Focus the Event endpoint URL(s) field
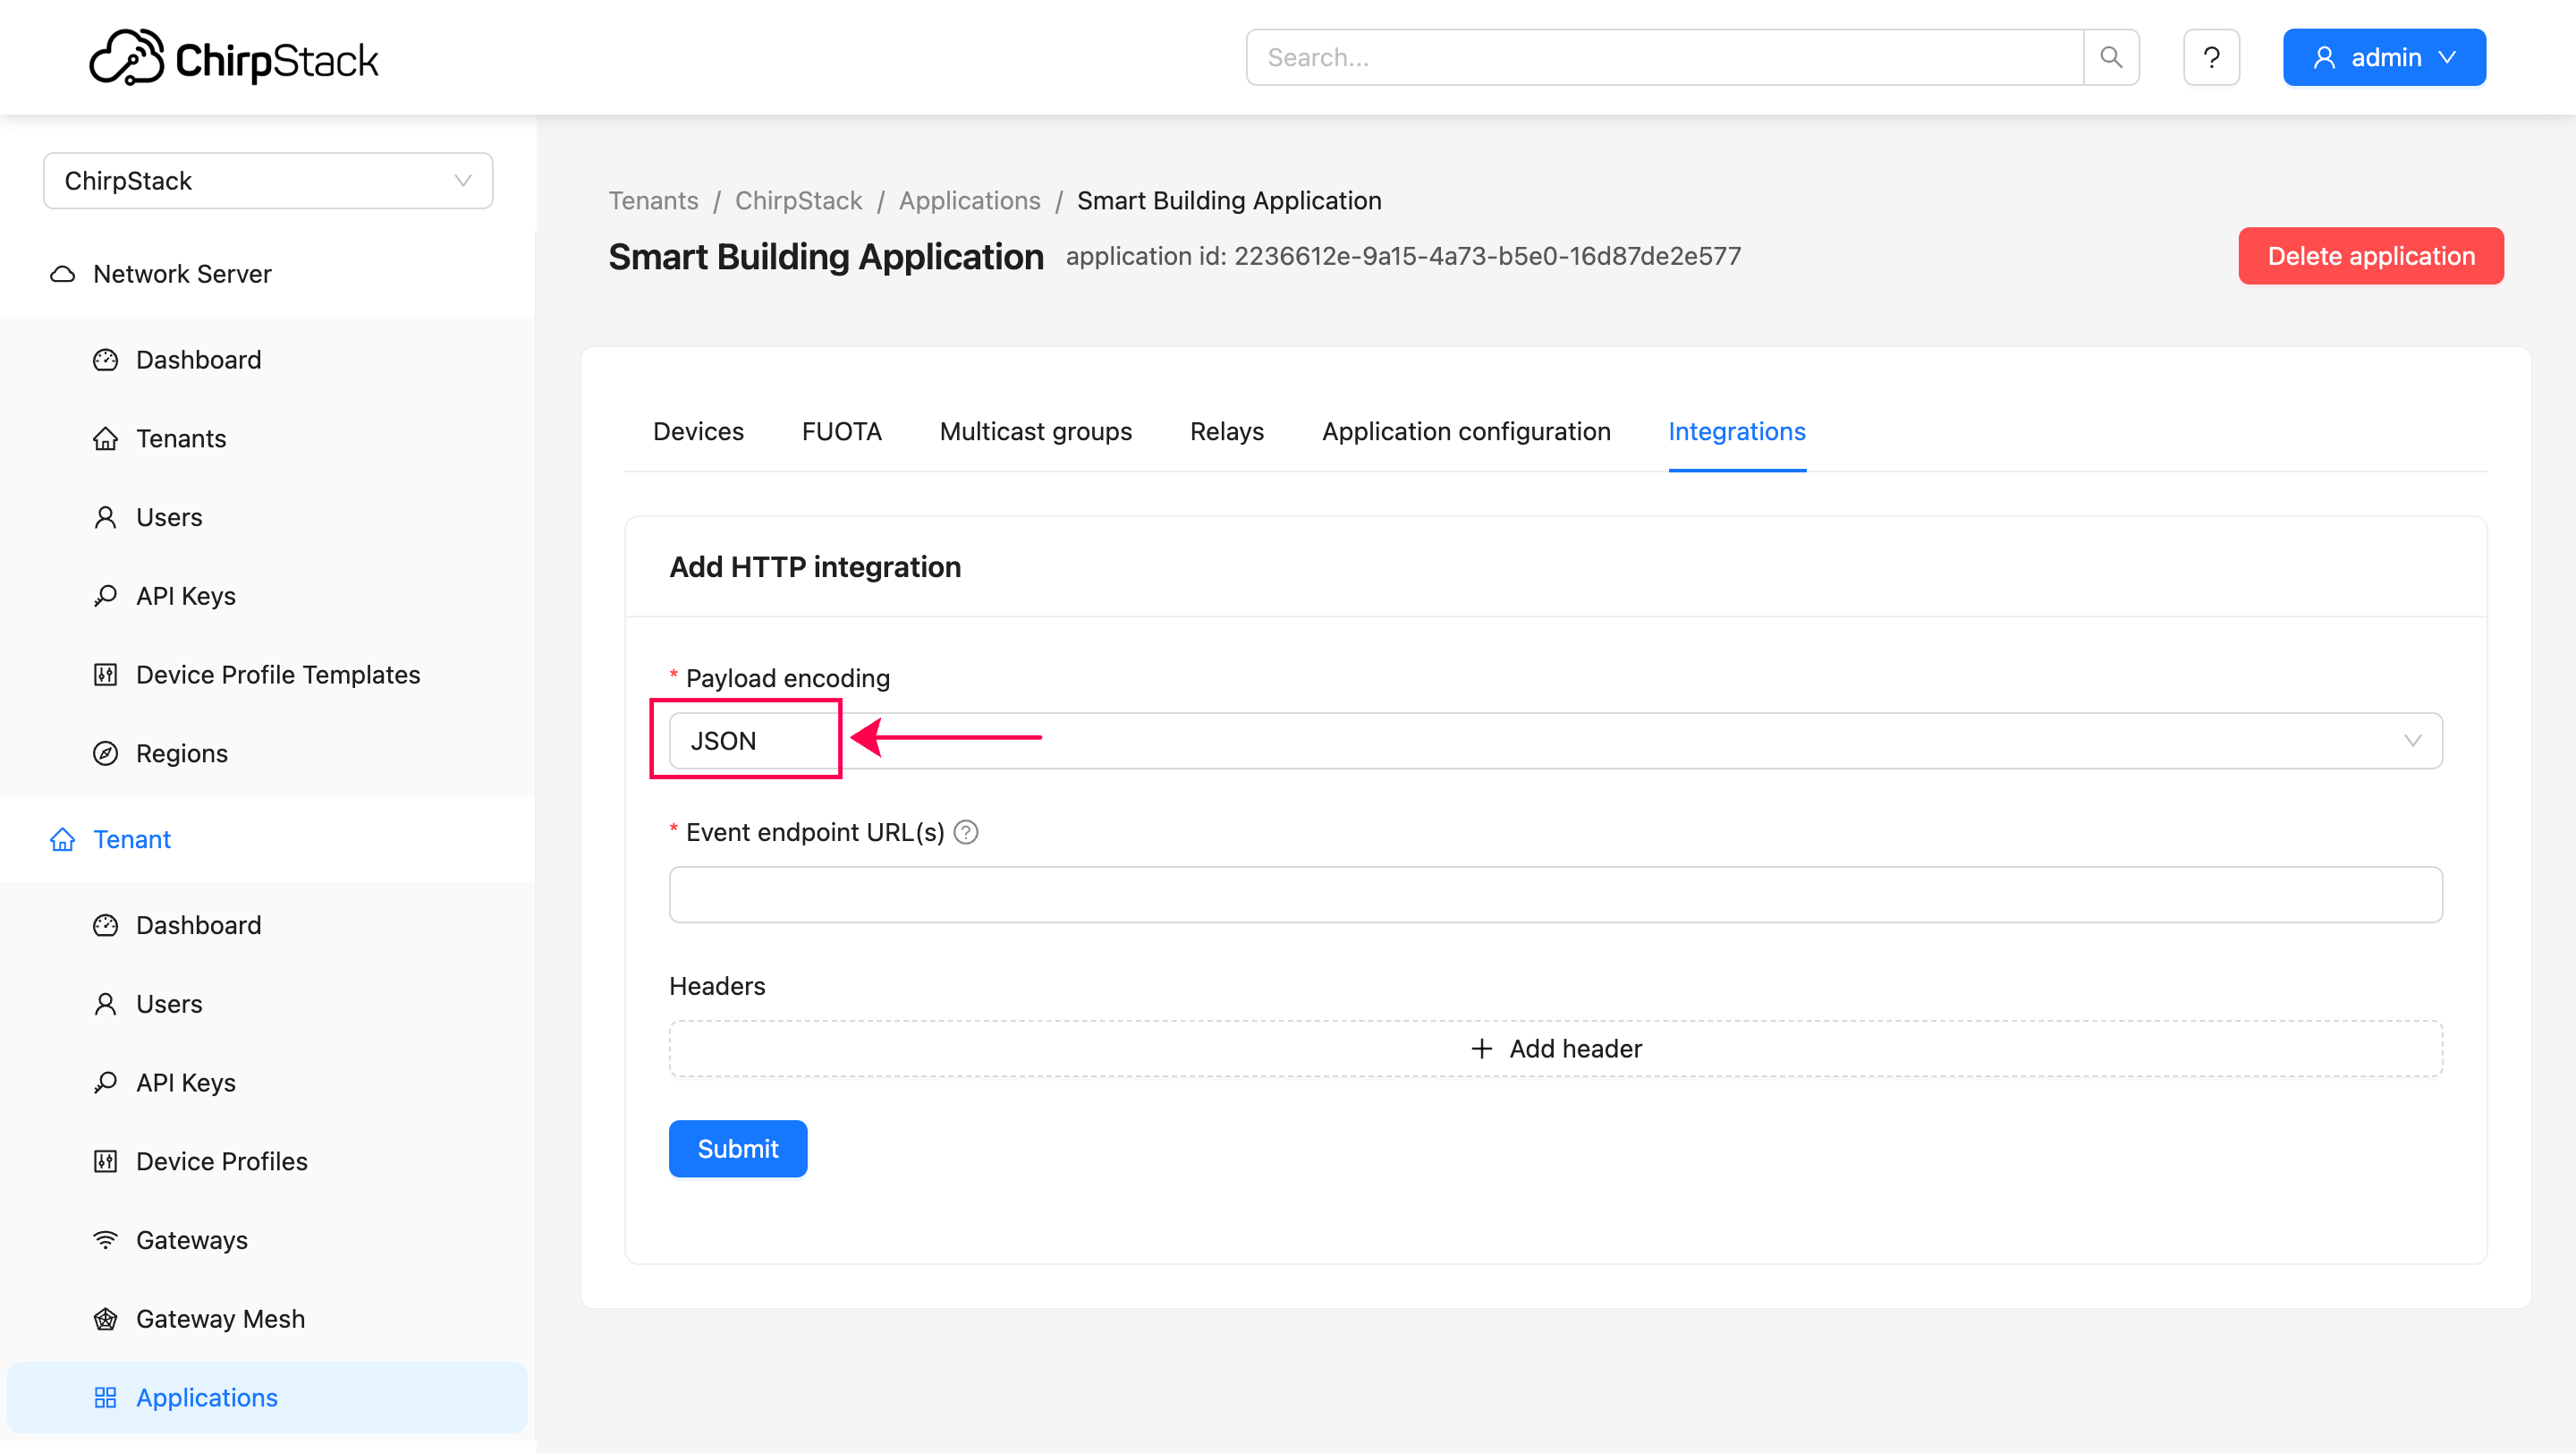2576x1453 pixels. pyautogui.click(x=1555, y=895)
